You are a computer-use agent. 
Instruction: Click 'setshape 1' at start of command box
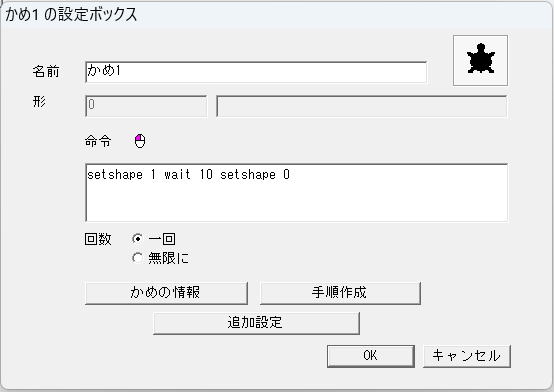tap(121, 175)
